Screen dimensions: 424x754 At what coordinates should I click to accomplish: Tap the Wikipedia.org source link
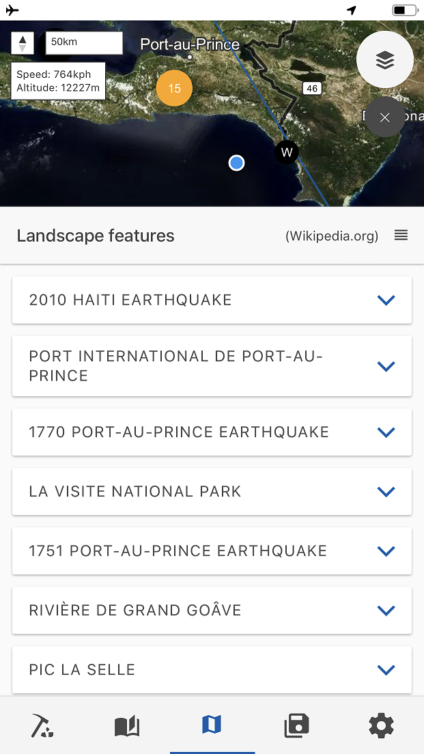332,236
